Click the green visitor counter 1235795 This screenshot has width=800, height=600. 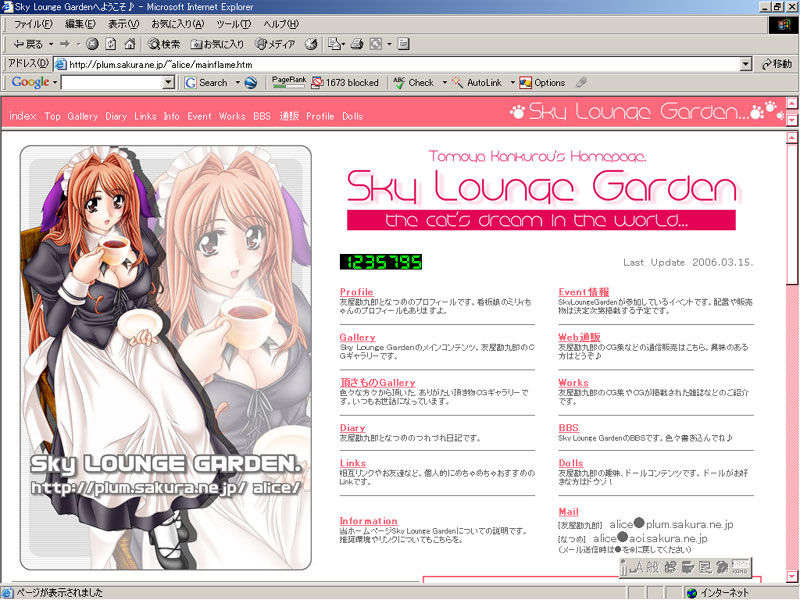point(381,262)
